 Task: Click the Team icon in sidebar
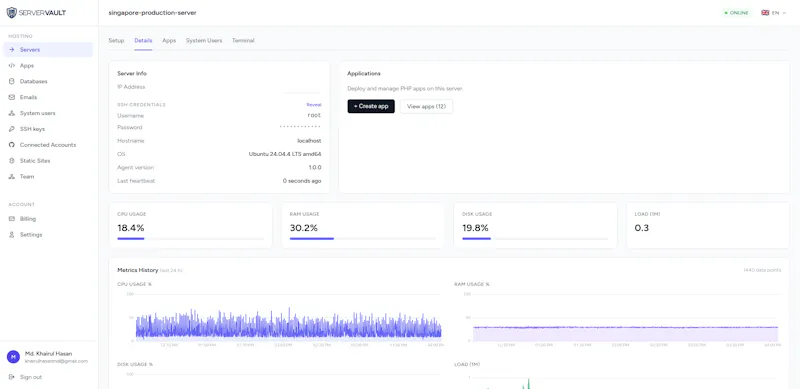(12, 176)
